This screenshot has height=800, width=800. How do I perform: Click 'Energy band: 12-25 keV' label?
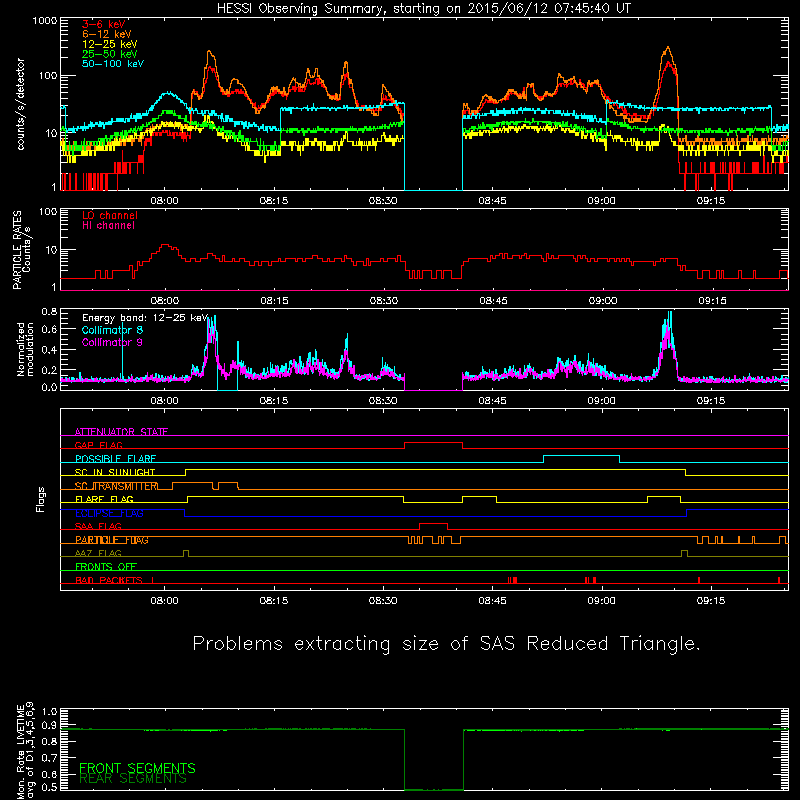pyautogui.click(x=145, y=318)
